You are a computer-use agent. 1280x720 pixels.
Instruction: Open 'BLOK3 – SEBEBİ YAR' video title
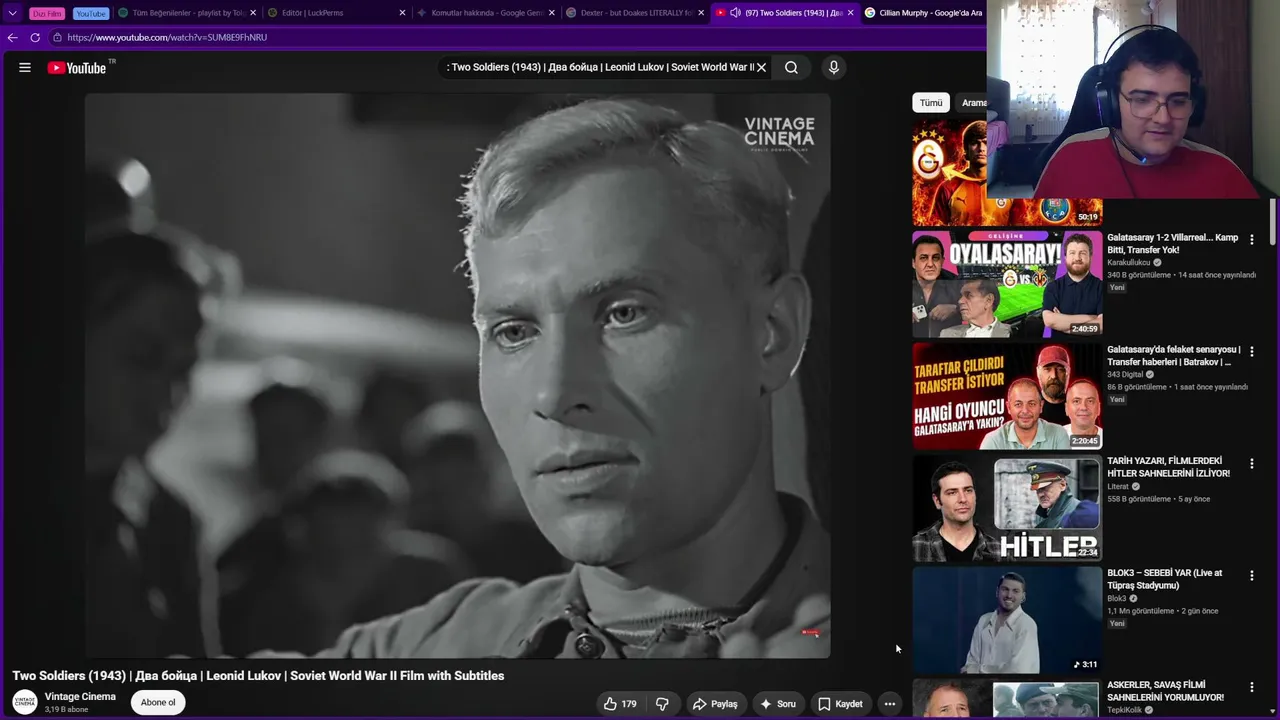click(1165, 579)
